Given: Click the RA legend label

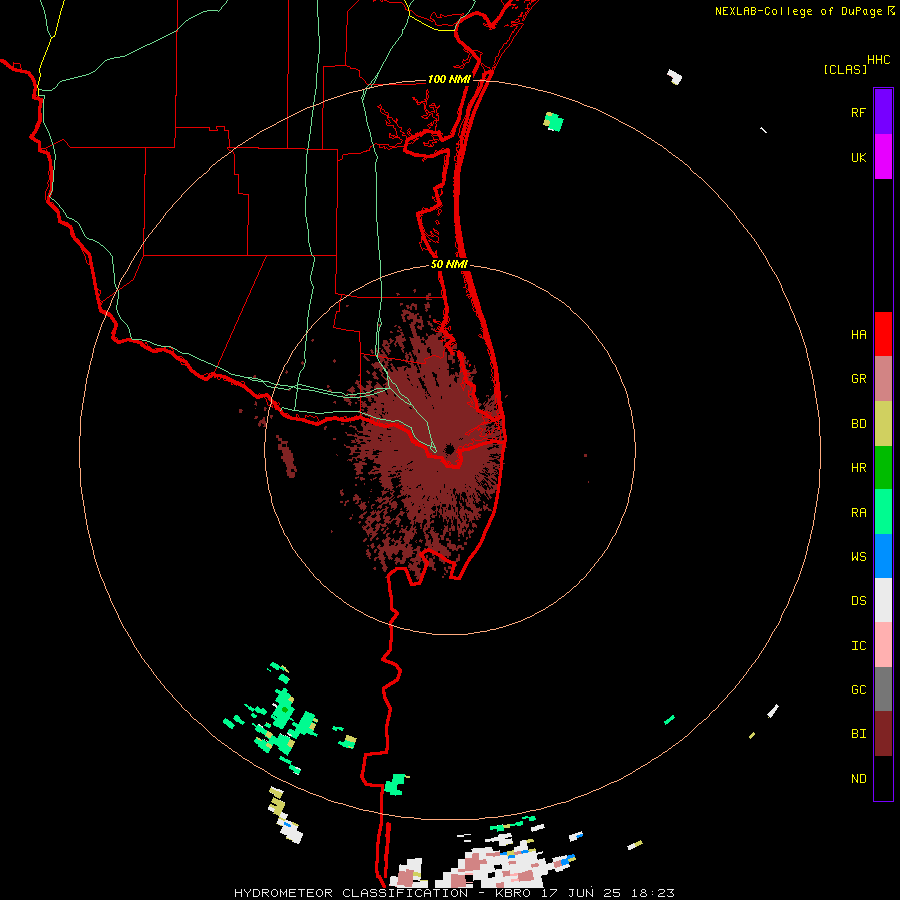Looking at the screenshot, I should click(x=858, y=513).
